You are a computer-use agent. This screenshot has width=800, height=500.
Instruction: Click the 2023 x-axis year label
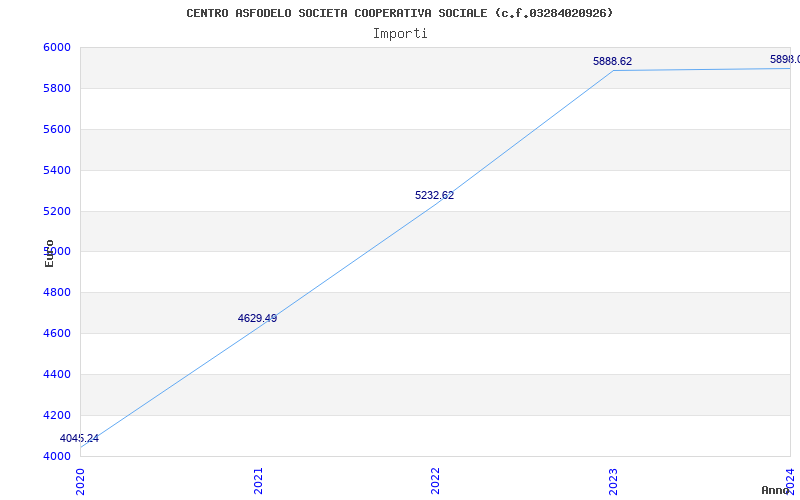613,481
